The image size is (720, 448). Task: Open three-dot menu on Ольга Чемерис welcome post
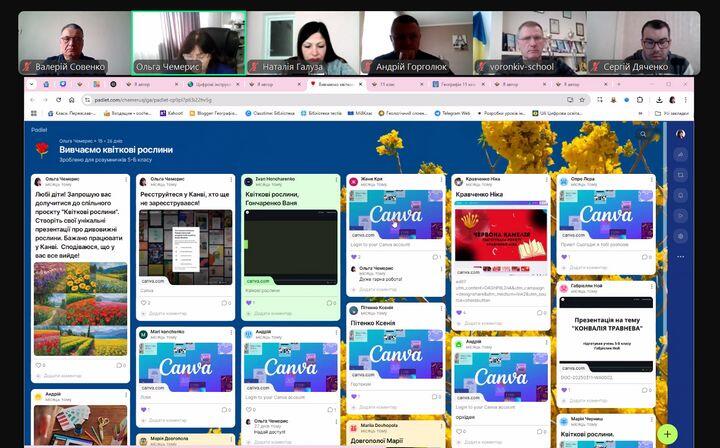click(x=126, y=179)
